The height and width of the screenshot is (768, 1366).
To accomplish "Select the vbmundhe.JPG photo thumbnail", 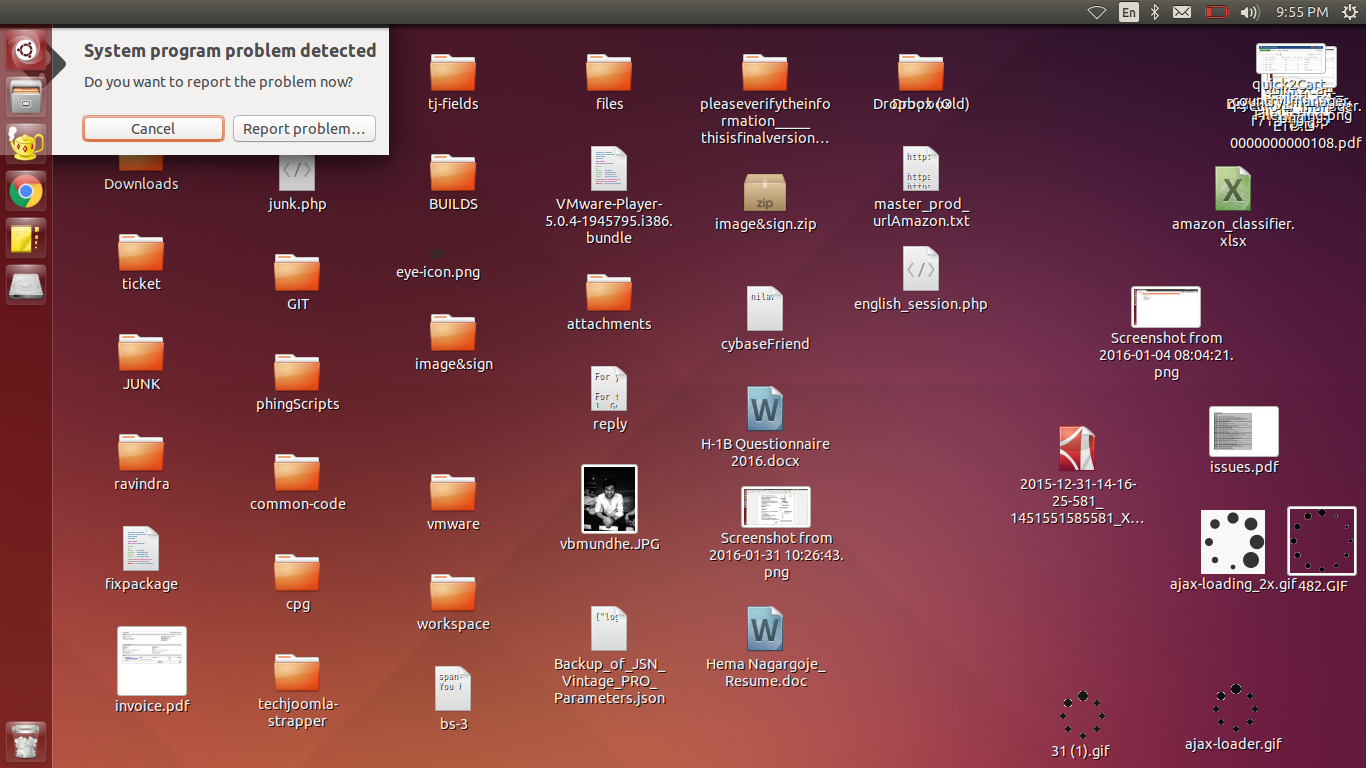I will [x=609, y=499].
